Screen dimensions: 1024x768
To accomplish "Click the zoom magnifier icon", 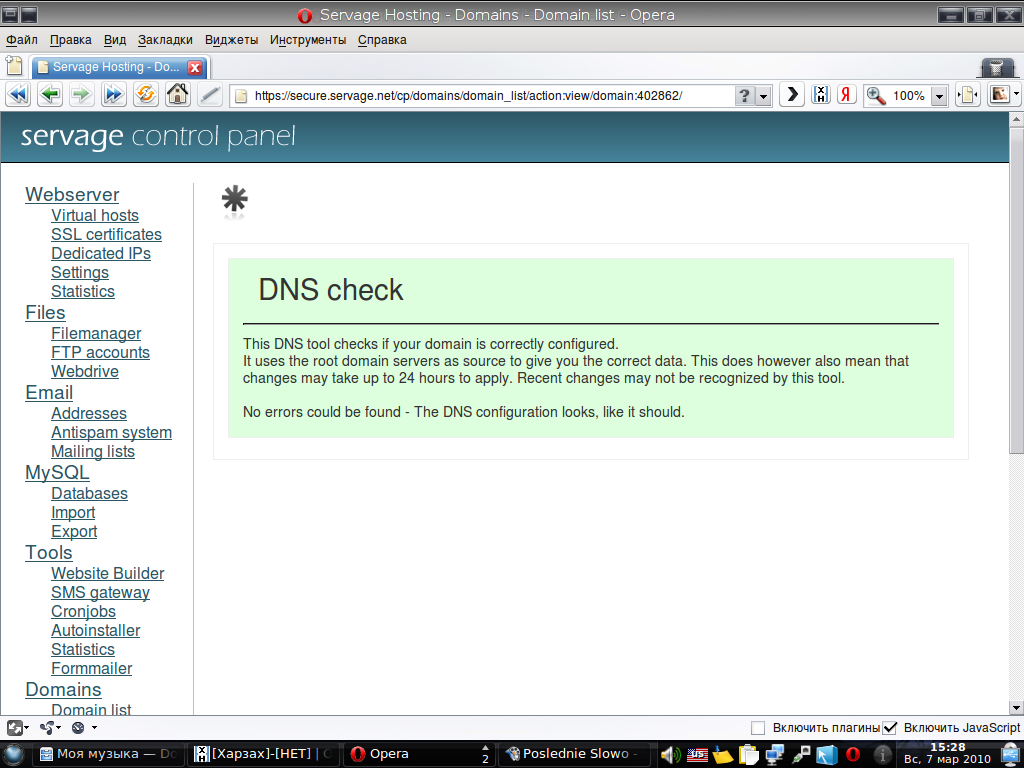I will [x=876, y=95].
